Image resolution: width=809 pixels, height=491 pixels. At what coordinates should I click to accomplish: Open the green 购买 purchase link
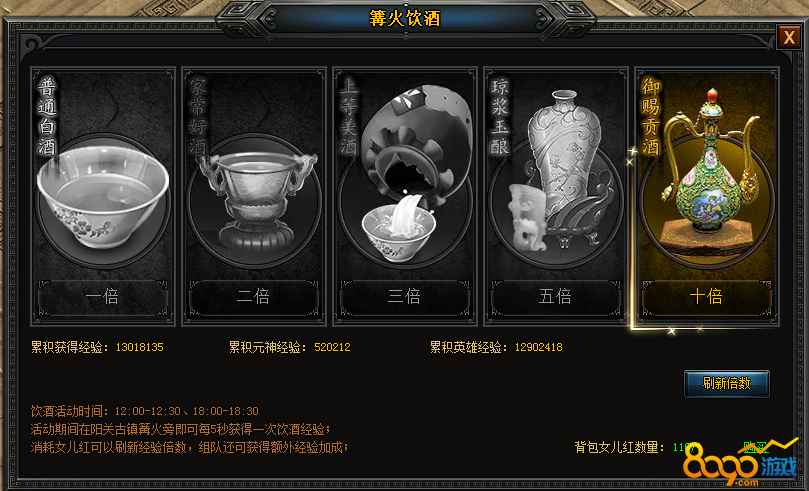coord(755,447)
